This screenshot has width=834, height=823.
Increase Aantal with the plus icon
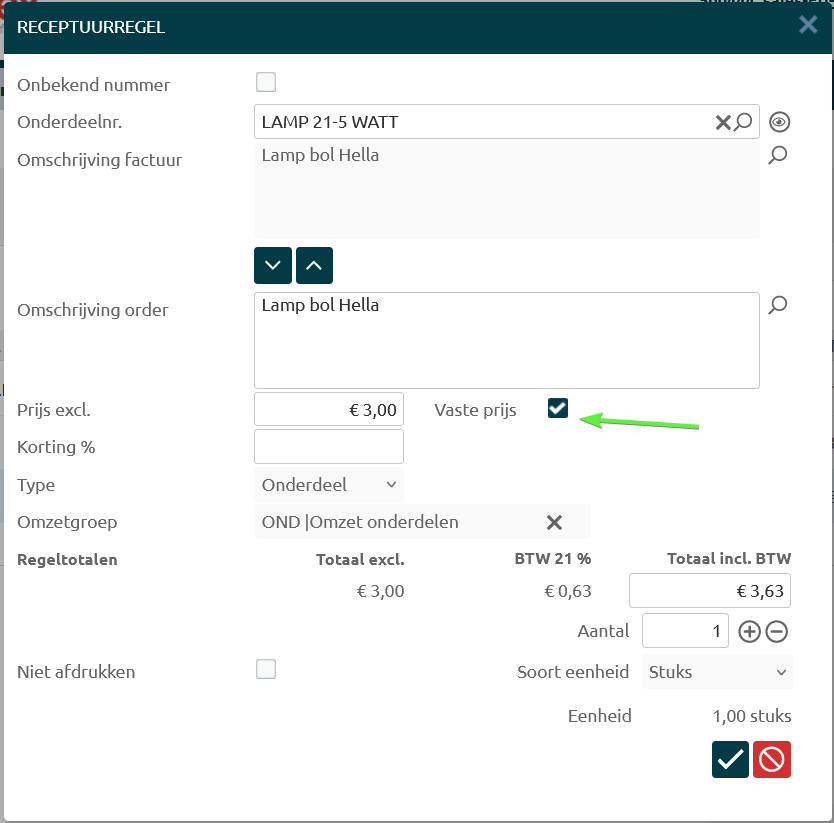pyautogui.click(x=749, y=631)
